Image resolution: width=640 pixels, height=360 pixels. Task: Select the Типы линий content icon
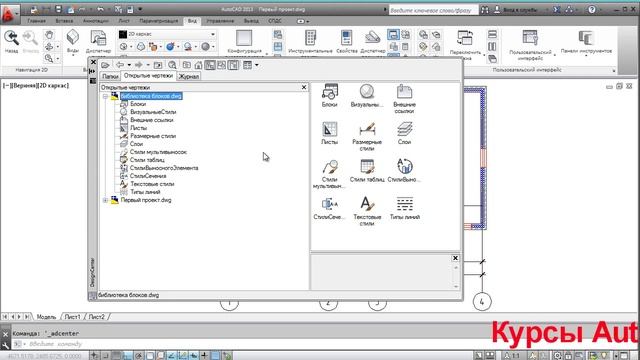click(404, 208)
